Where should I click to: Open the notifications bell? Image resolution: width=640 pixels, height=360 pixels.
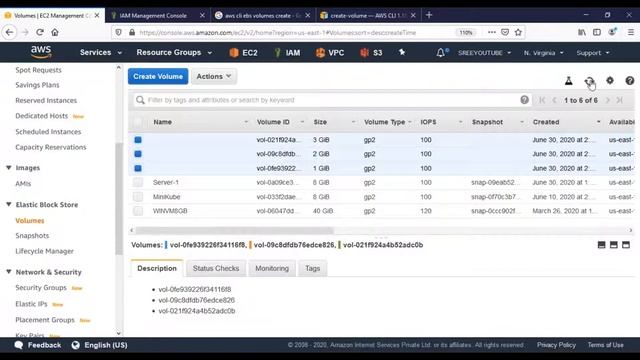click(x=441, y=53)
